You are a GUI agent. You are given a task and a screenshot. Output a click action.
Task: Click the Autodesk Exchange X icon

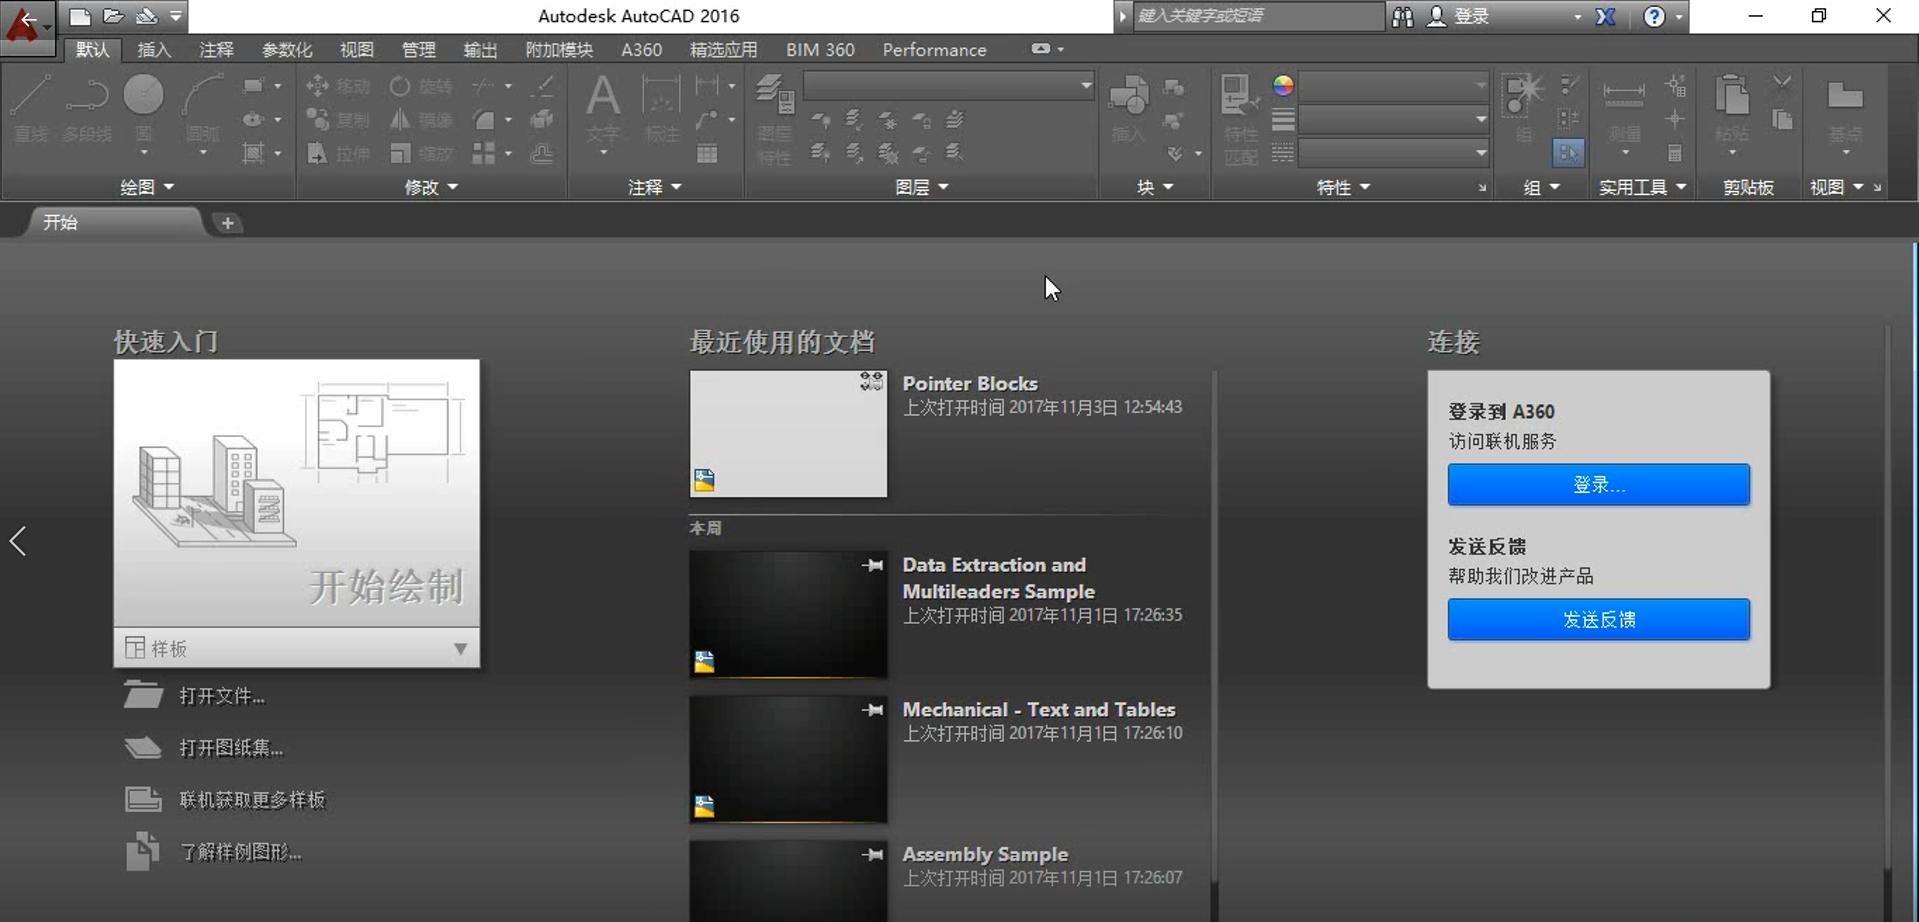coord(1605,16)
